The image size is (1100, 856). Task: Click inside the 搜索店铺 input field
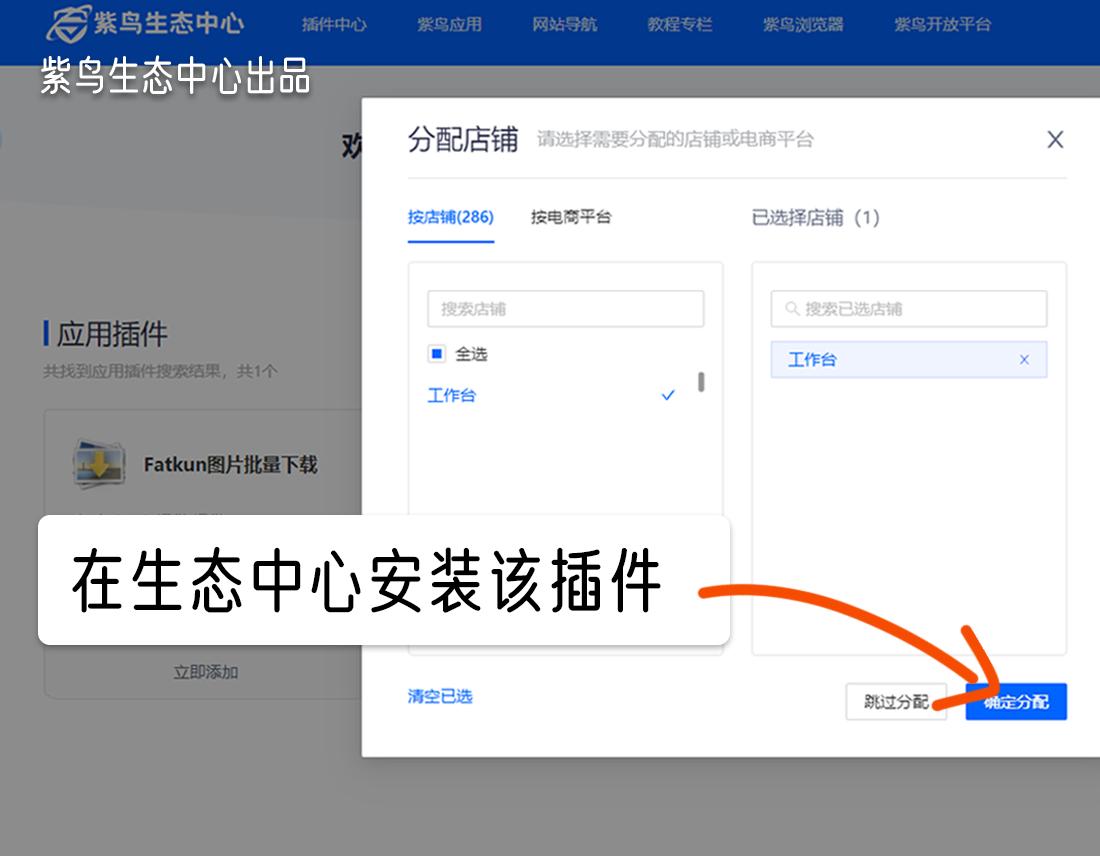click(x=565, y=309)
